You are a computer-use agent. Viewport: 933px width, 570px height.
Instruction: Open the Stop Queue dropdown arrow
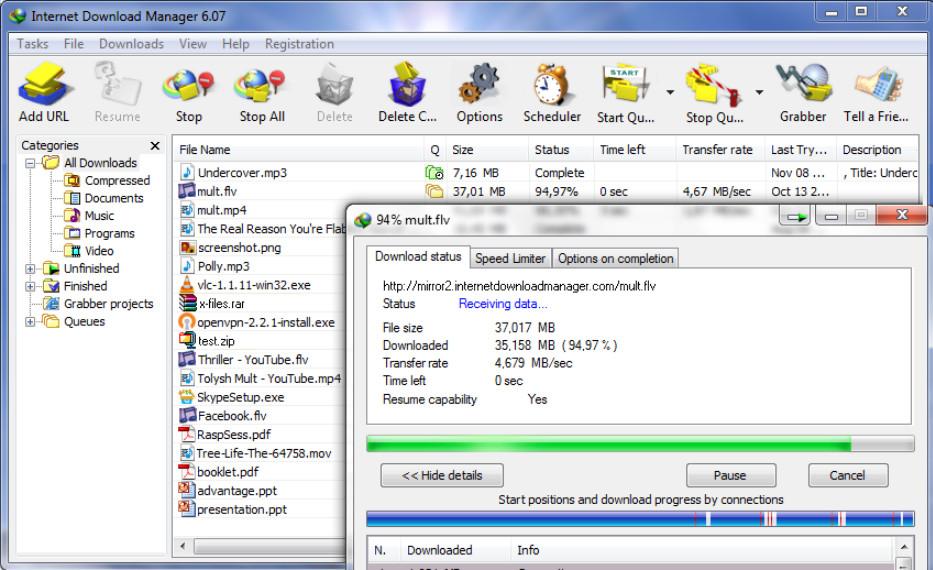coord(759,93)
